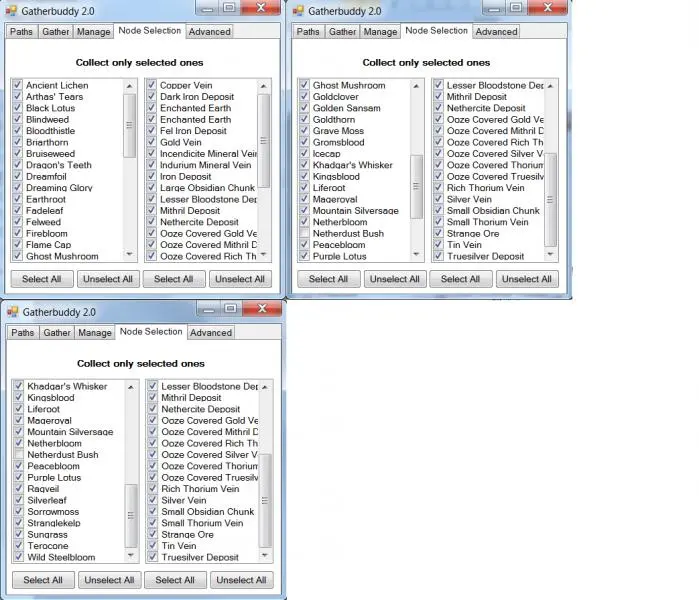Select the Silverleaf row

pyautogui.click(x=68, y=500)
